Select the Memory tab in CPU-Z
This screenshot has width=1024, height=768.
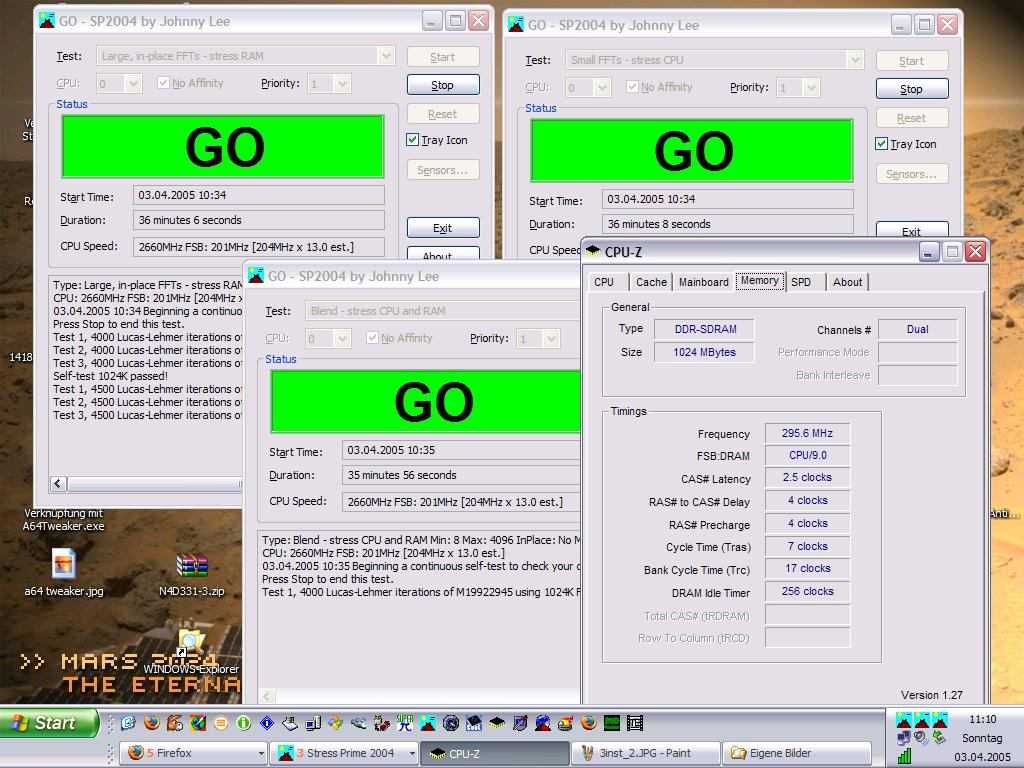[x=760, y=281]
